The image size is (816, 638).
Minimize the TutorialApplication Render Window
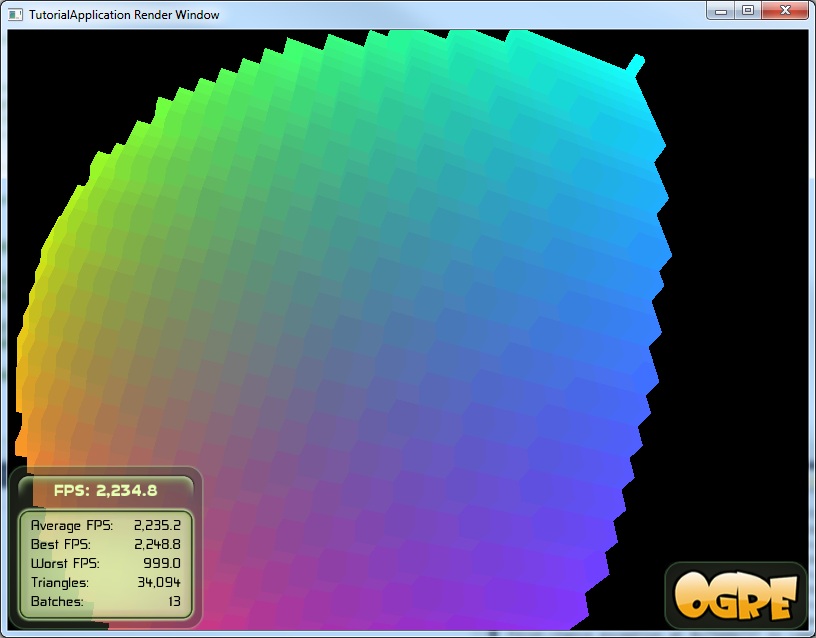click(x=722, y=10)
